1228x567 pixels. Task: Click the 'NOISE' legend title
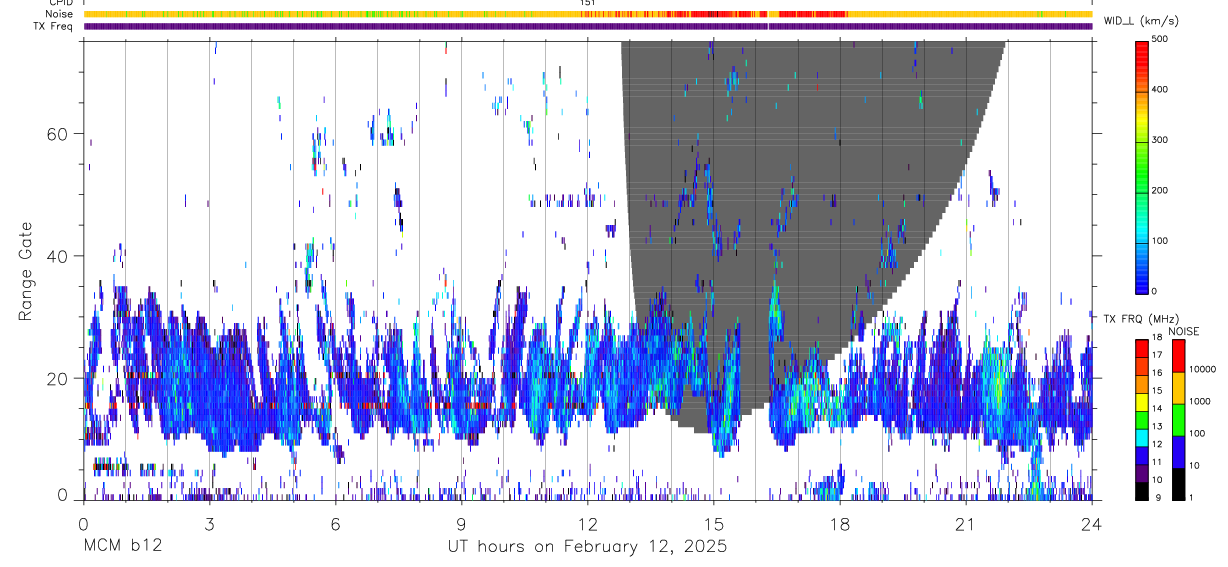tap(1184, 331)
